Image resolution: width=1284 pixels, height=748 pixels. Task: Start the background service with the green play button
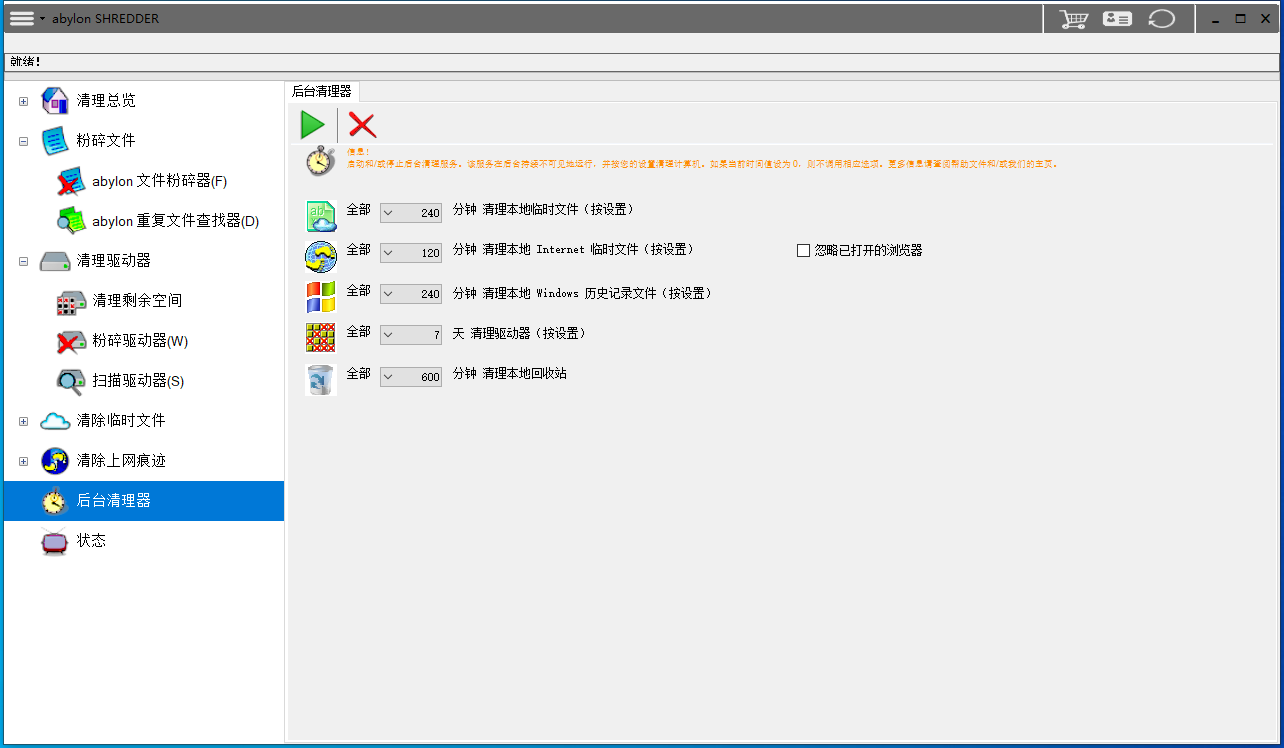312,125
